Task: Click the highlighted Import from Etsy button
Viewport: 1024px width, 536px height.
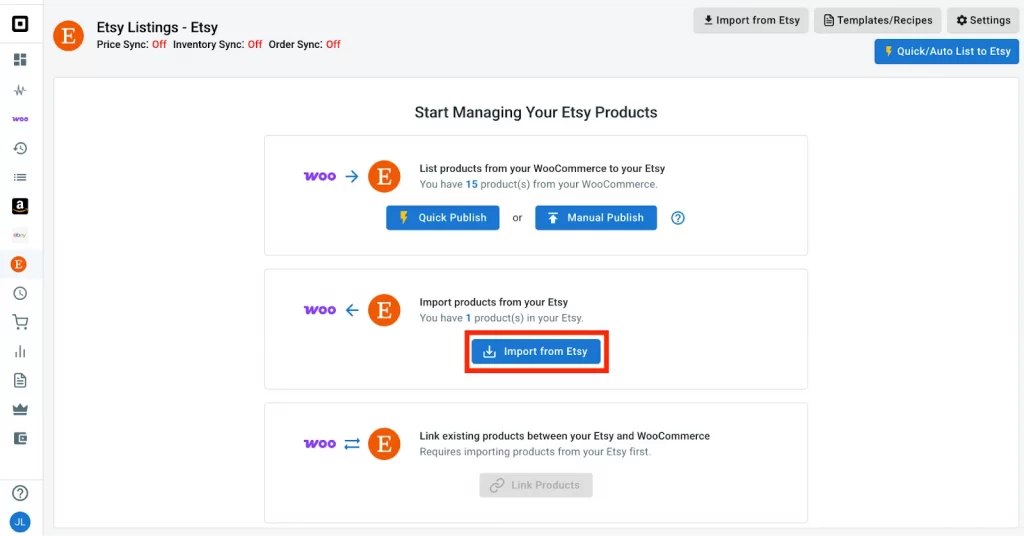Action: pyautogui.click(x=536, y=351)
